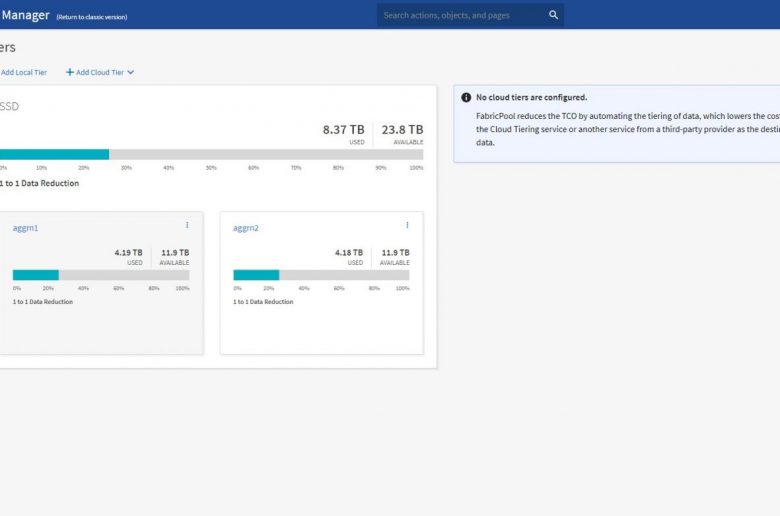The height and width of the screenshot is (516, 780).
Task: Click the 8.37 TB used value
Action: (x=343, y=130)
